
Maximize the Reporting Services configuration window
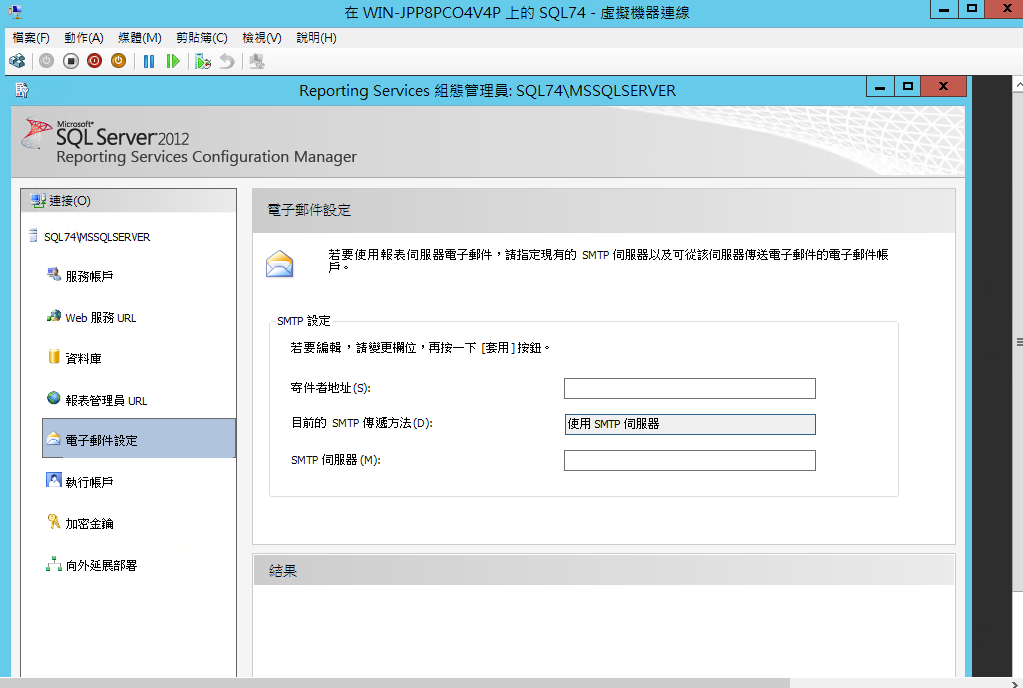[x=908, y=86]
